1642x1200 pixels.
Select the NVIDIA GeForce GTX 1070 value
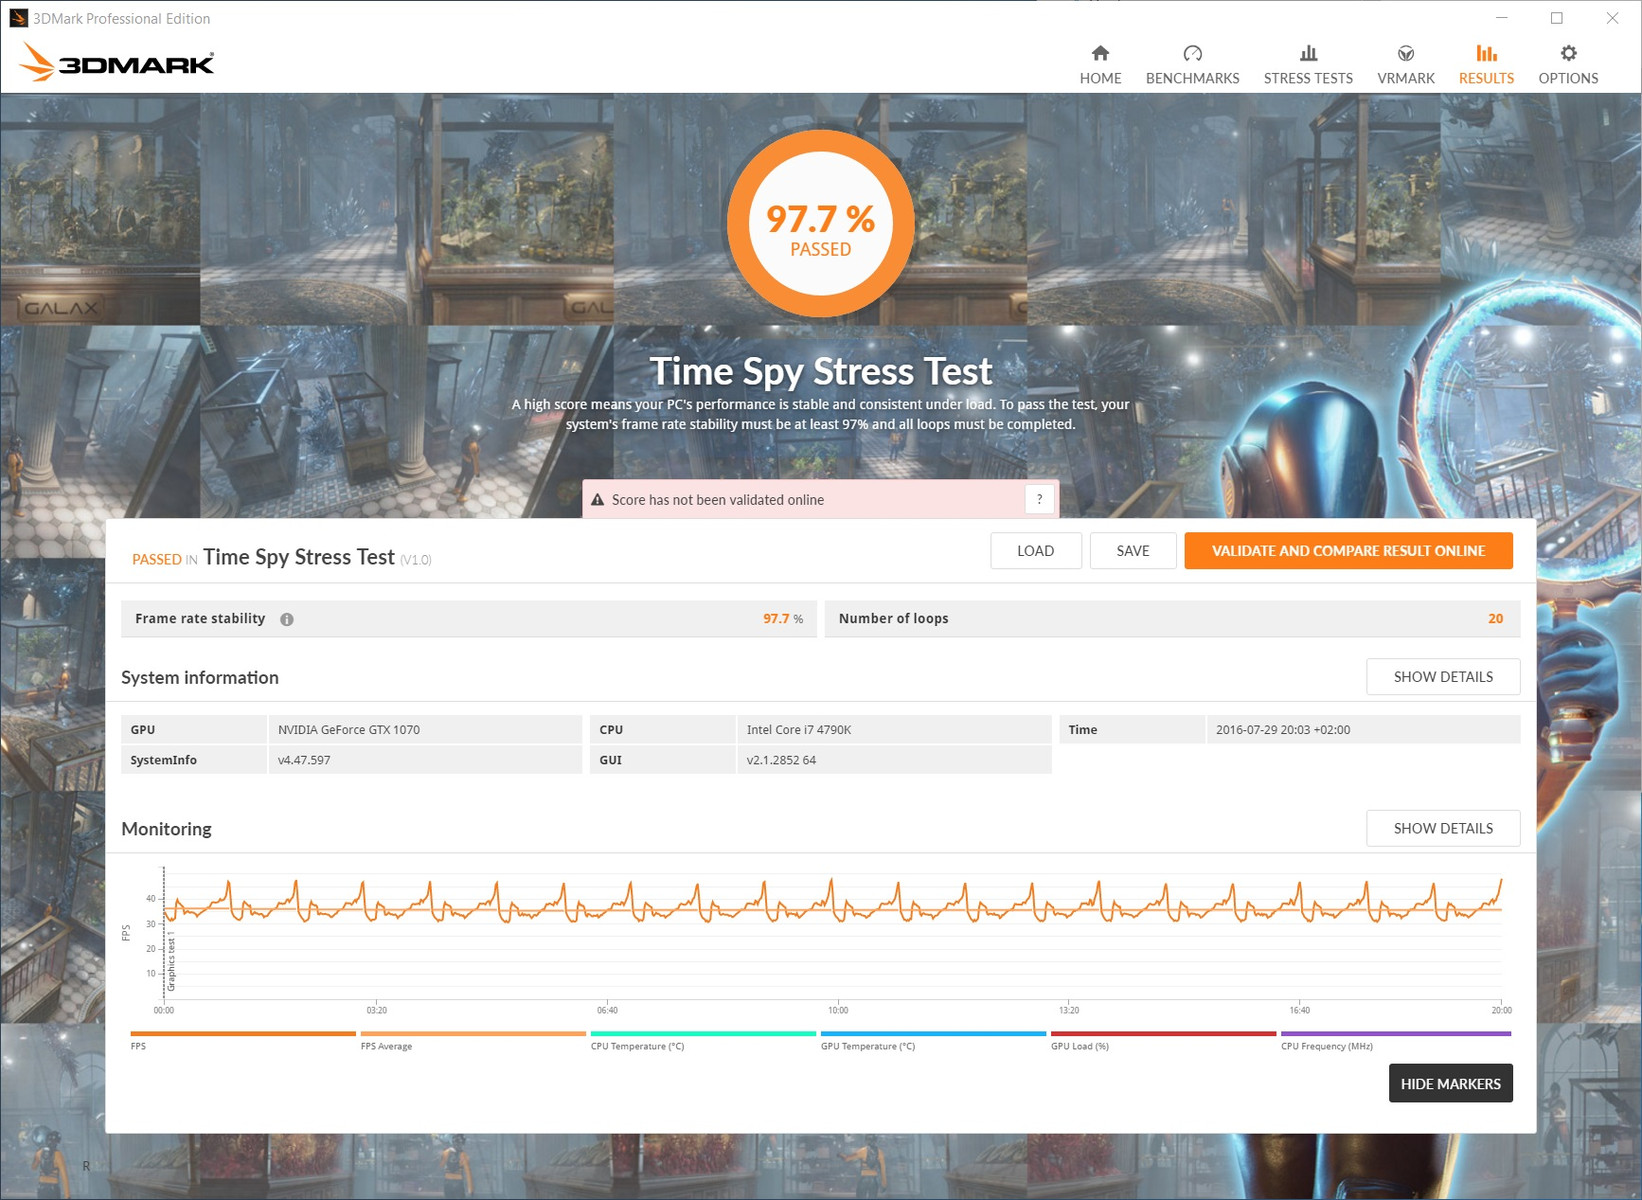(x=349, y=730)
